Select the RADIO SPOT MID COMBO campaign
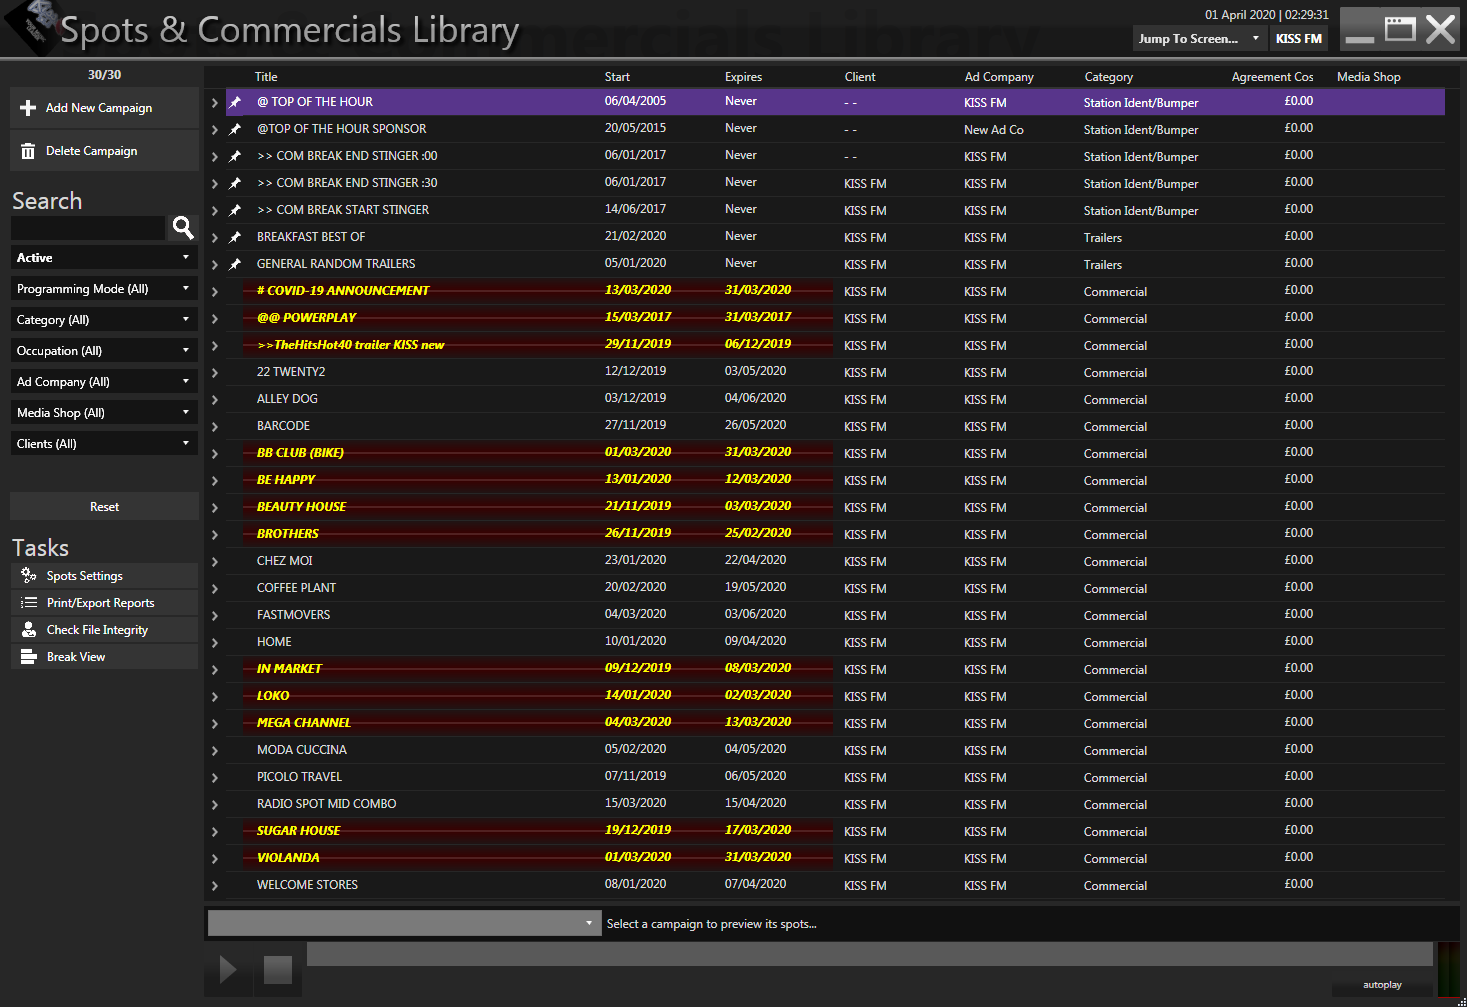 (x=835, y=804)
